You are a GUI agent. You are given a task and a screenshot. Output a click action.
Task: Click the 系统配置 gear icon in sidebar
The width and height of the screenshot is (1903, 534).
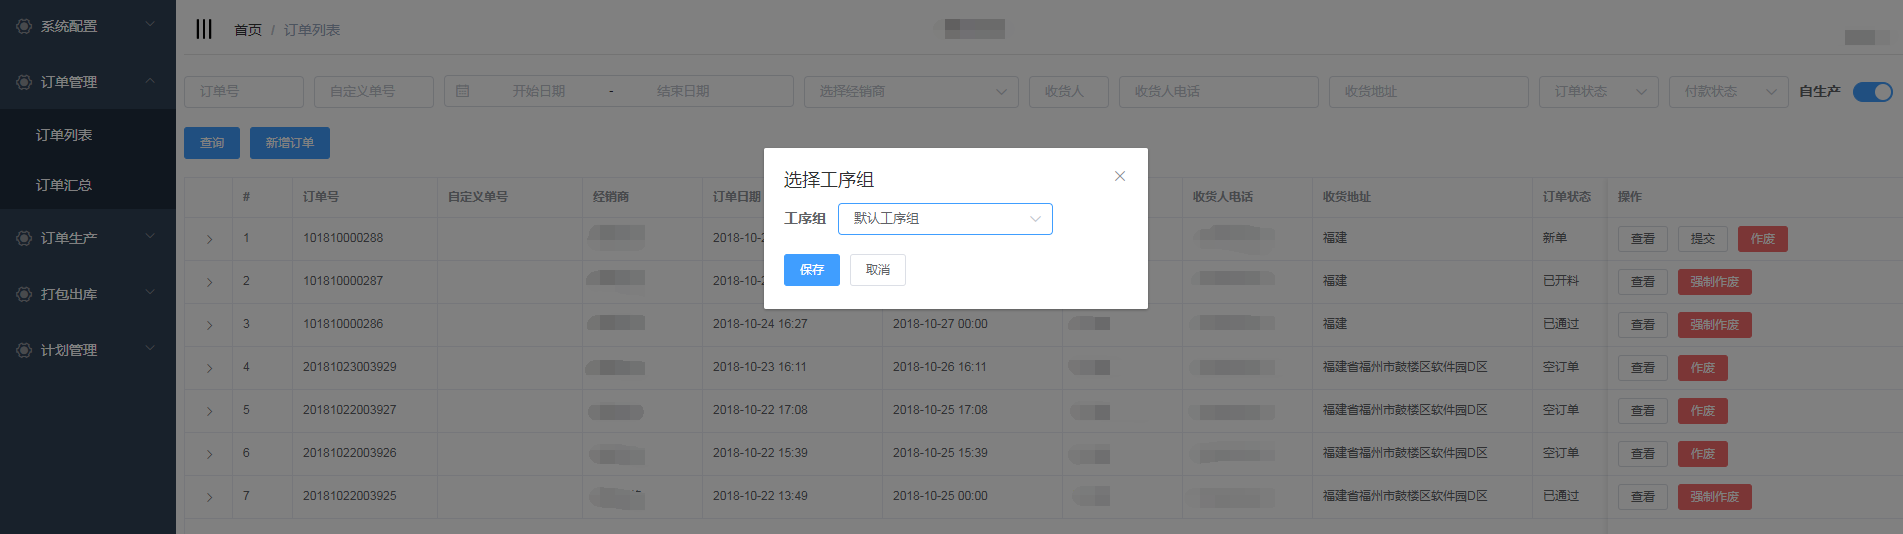(x=24, y=26)
